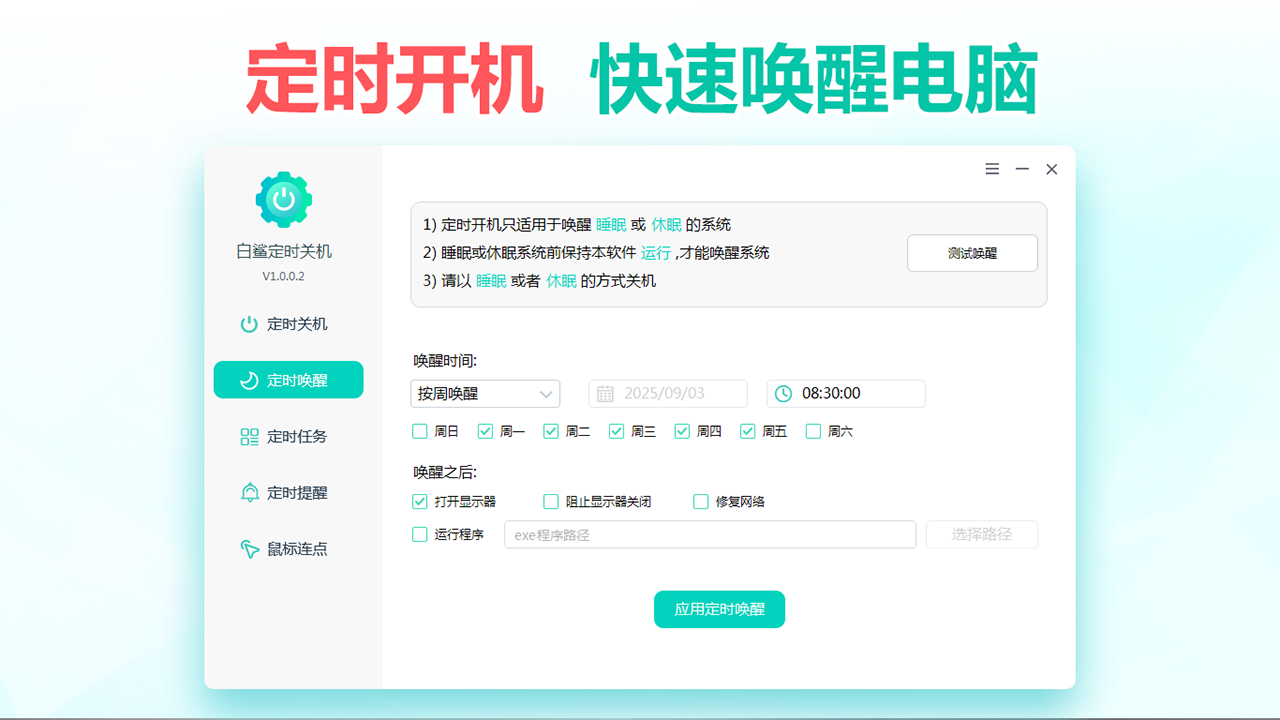Image resolution: width=1280 pixels, height=720 pixels.
Task: Enable 阻止显示器关闭 checkbox
Action: (551, 501)
